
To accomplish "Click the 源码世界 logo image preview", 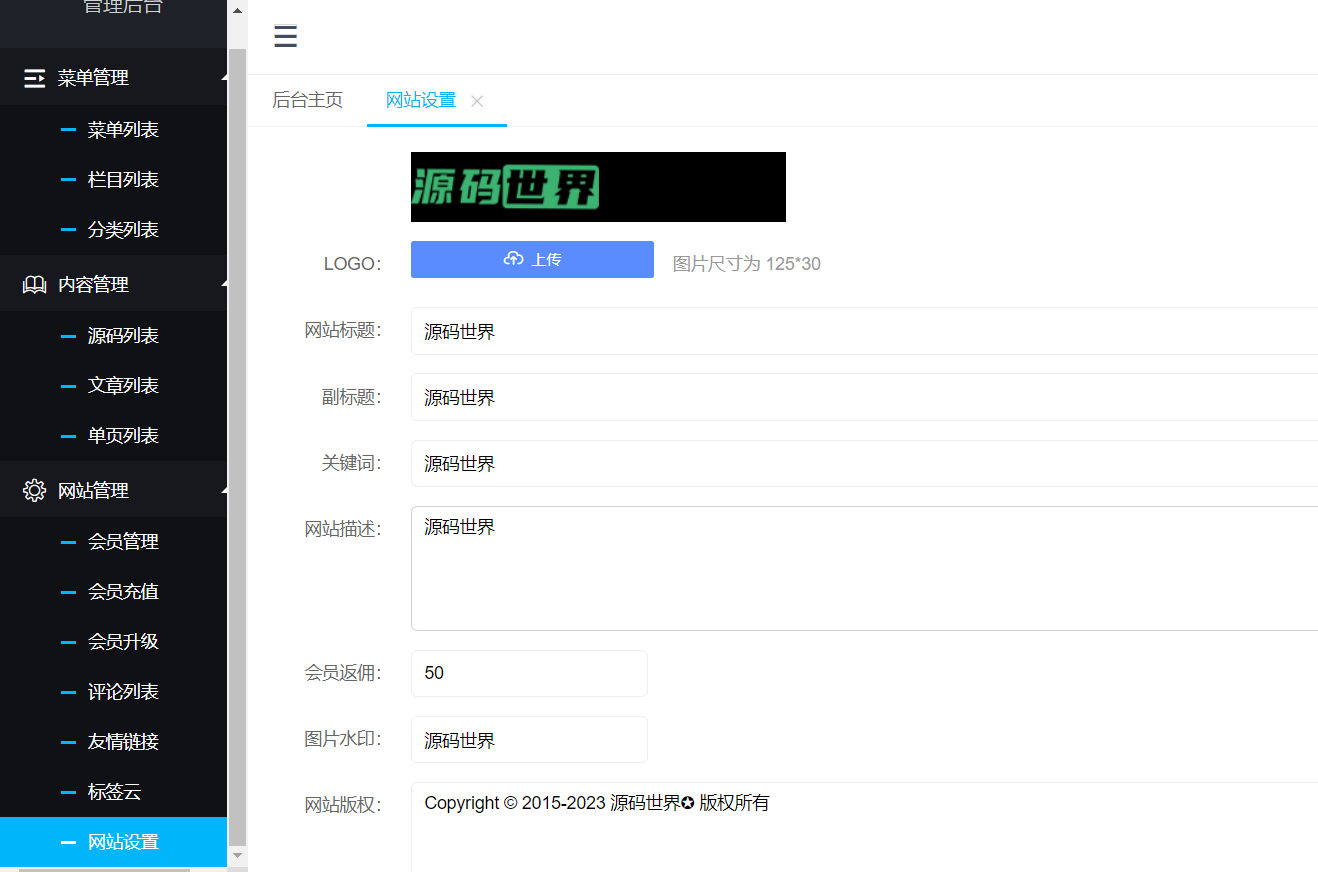I will click(597, 187).
